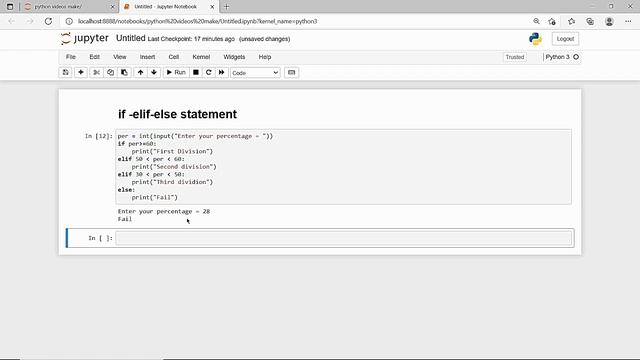Restart the kernel with the circular arrow
Screen dimensions: 640x360
tap(209, 72)
